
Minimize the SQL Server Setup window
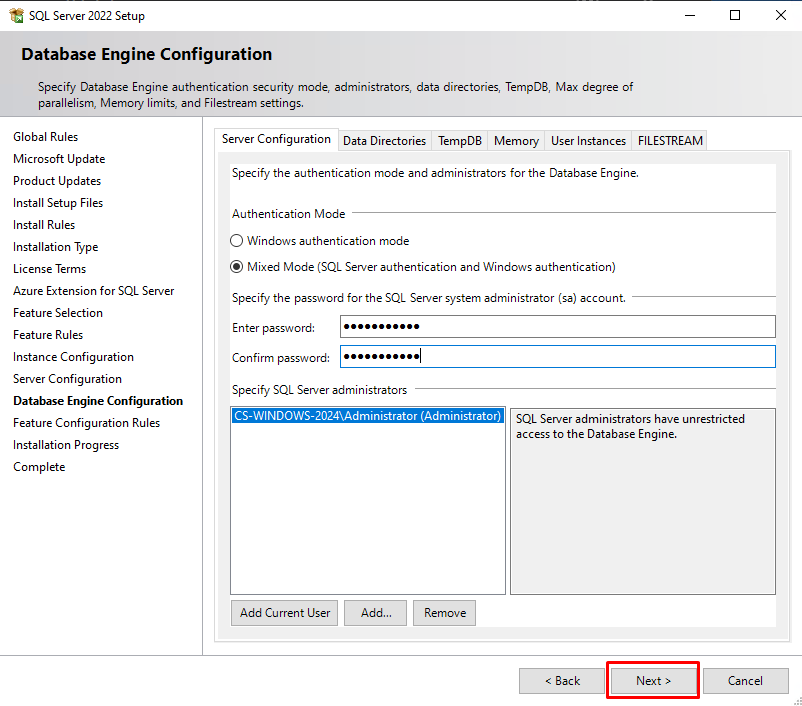coord(689,16)
